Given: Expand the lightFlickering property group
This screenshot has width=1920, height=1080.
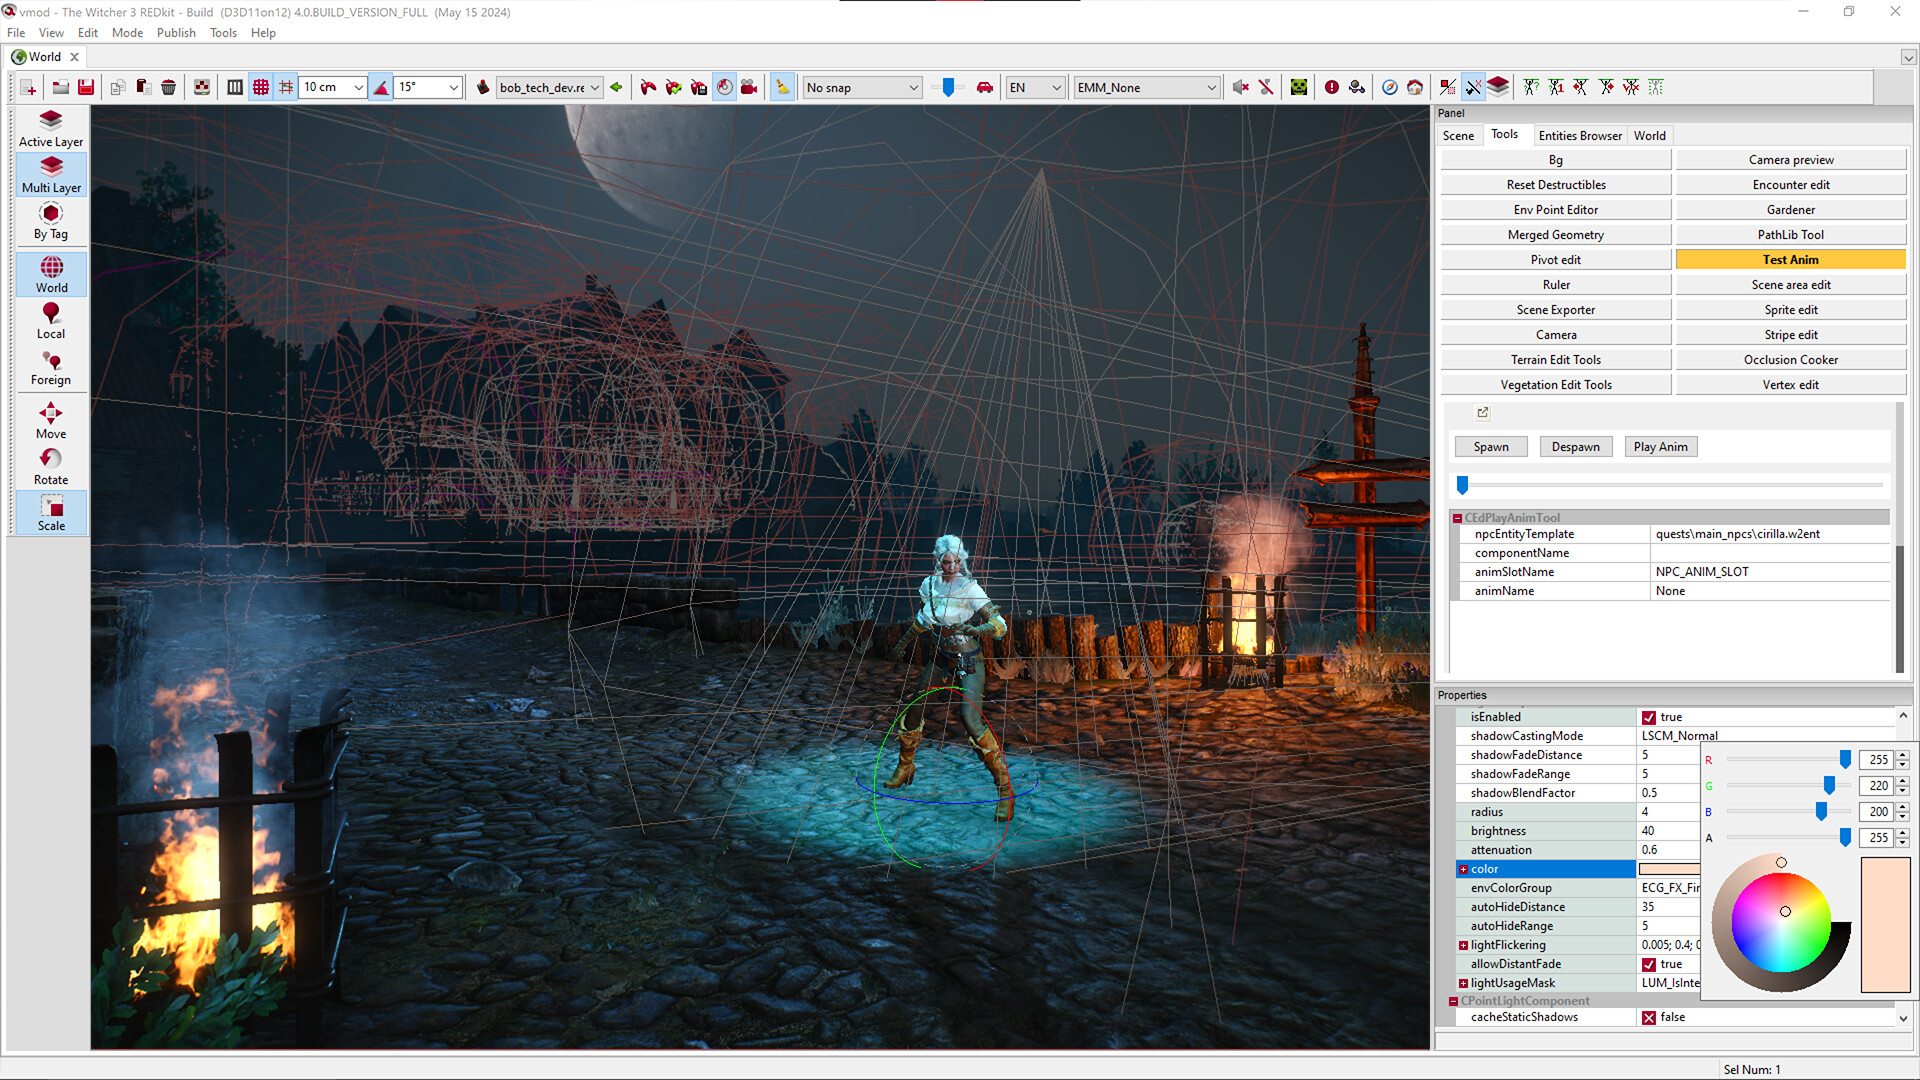Looking at the screenshot, I should [x=1462, y=944].
